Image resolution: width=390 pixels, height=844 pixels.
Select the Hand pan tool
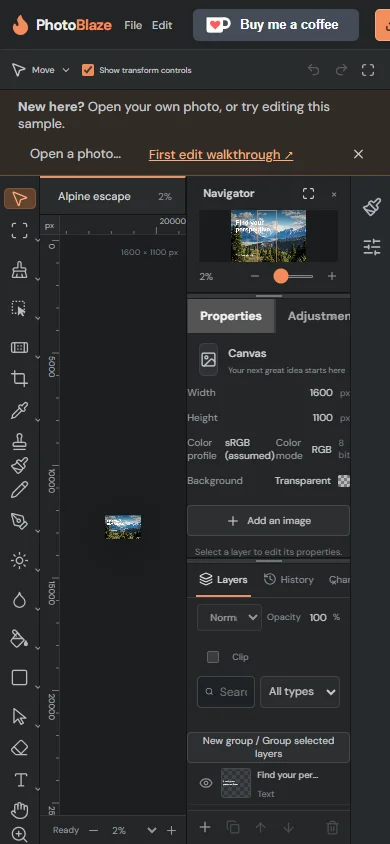(20, 810)
